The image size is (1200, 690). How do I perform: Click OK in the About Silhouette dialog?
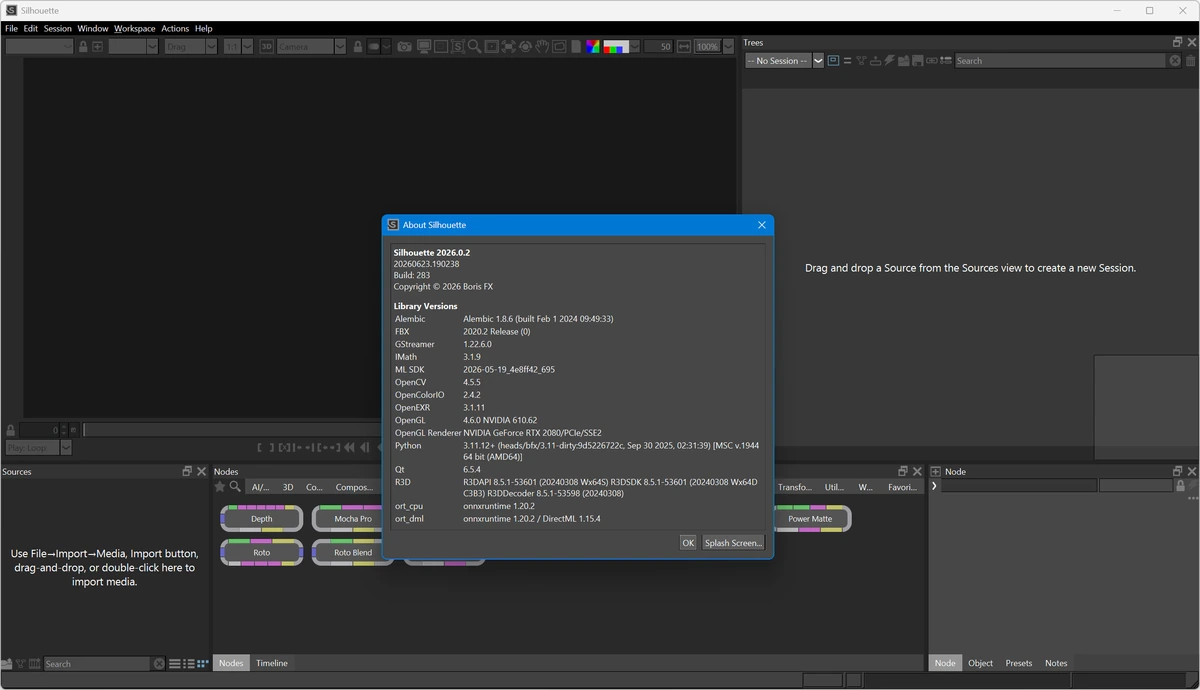(688, 542)
